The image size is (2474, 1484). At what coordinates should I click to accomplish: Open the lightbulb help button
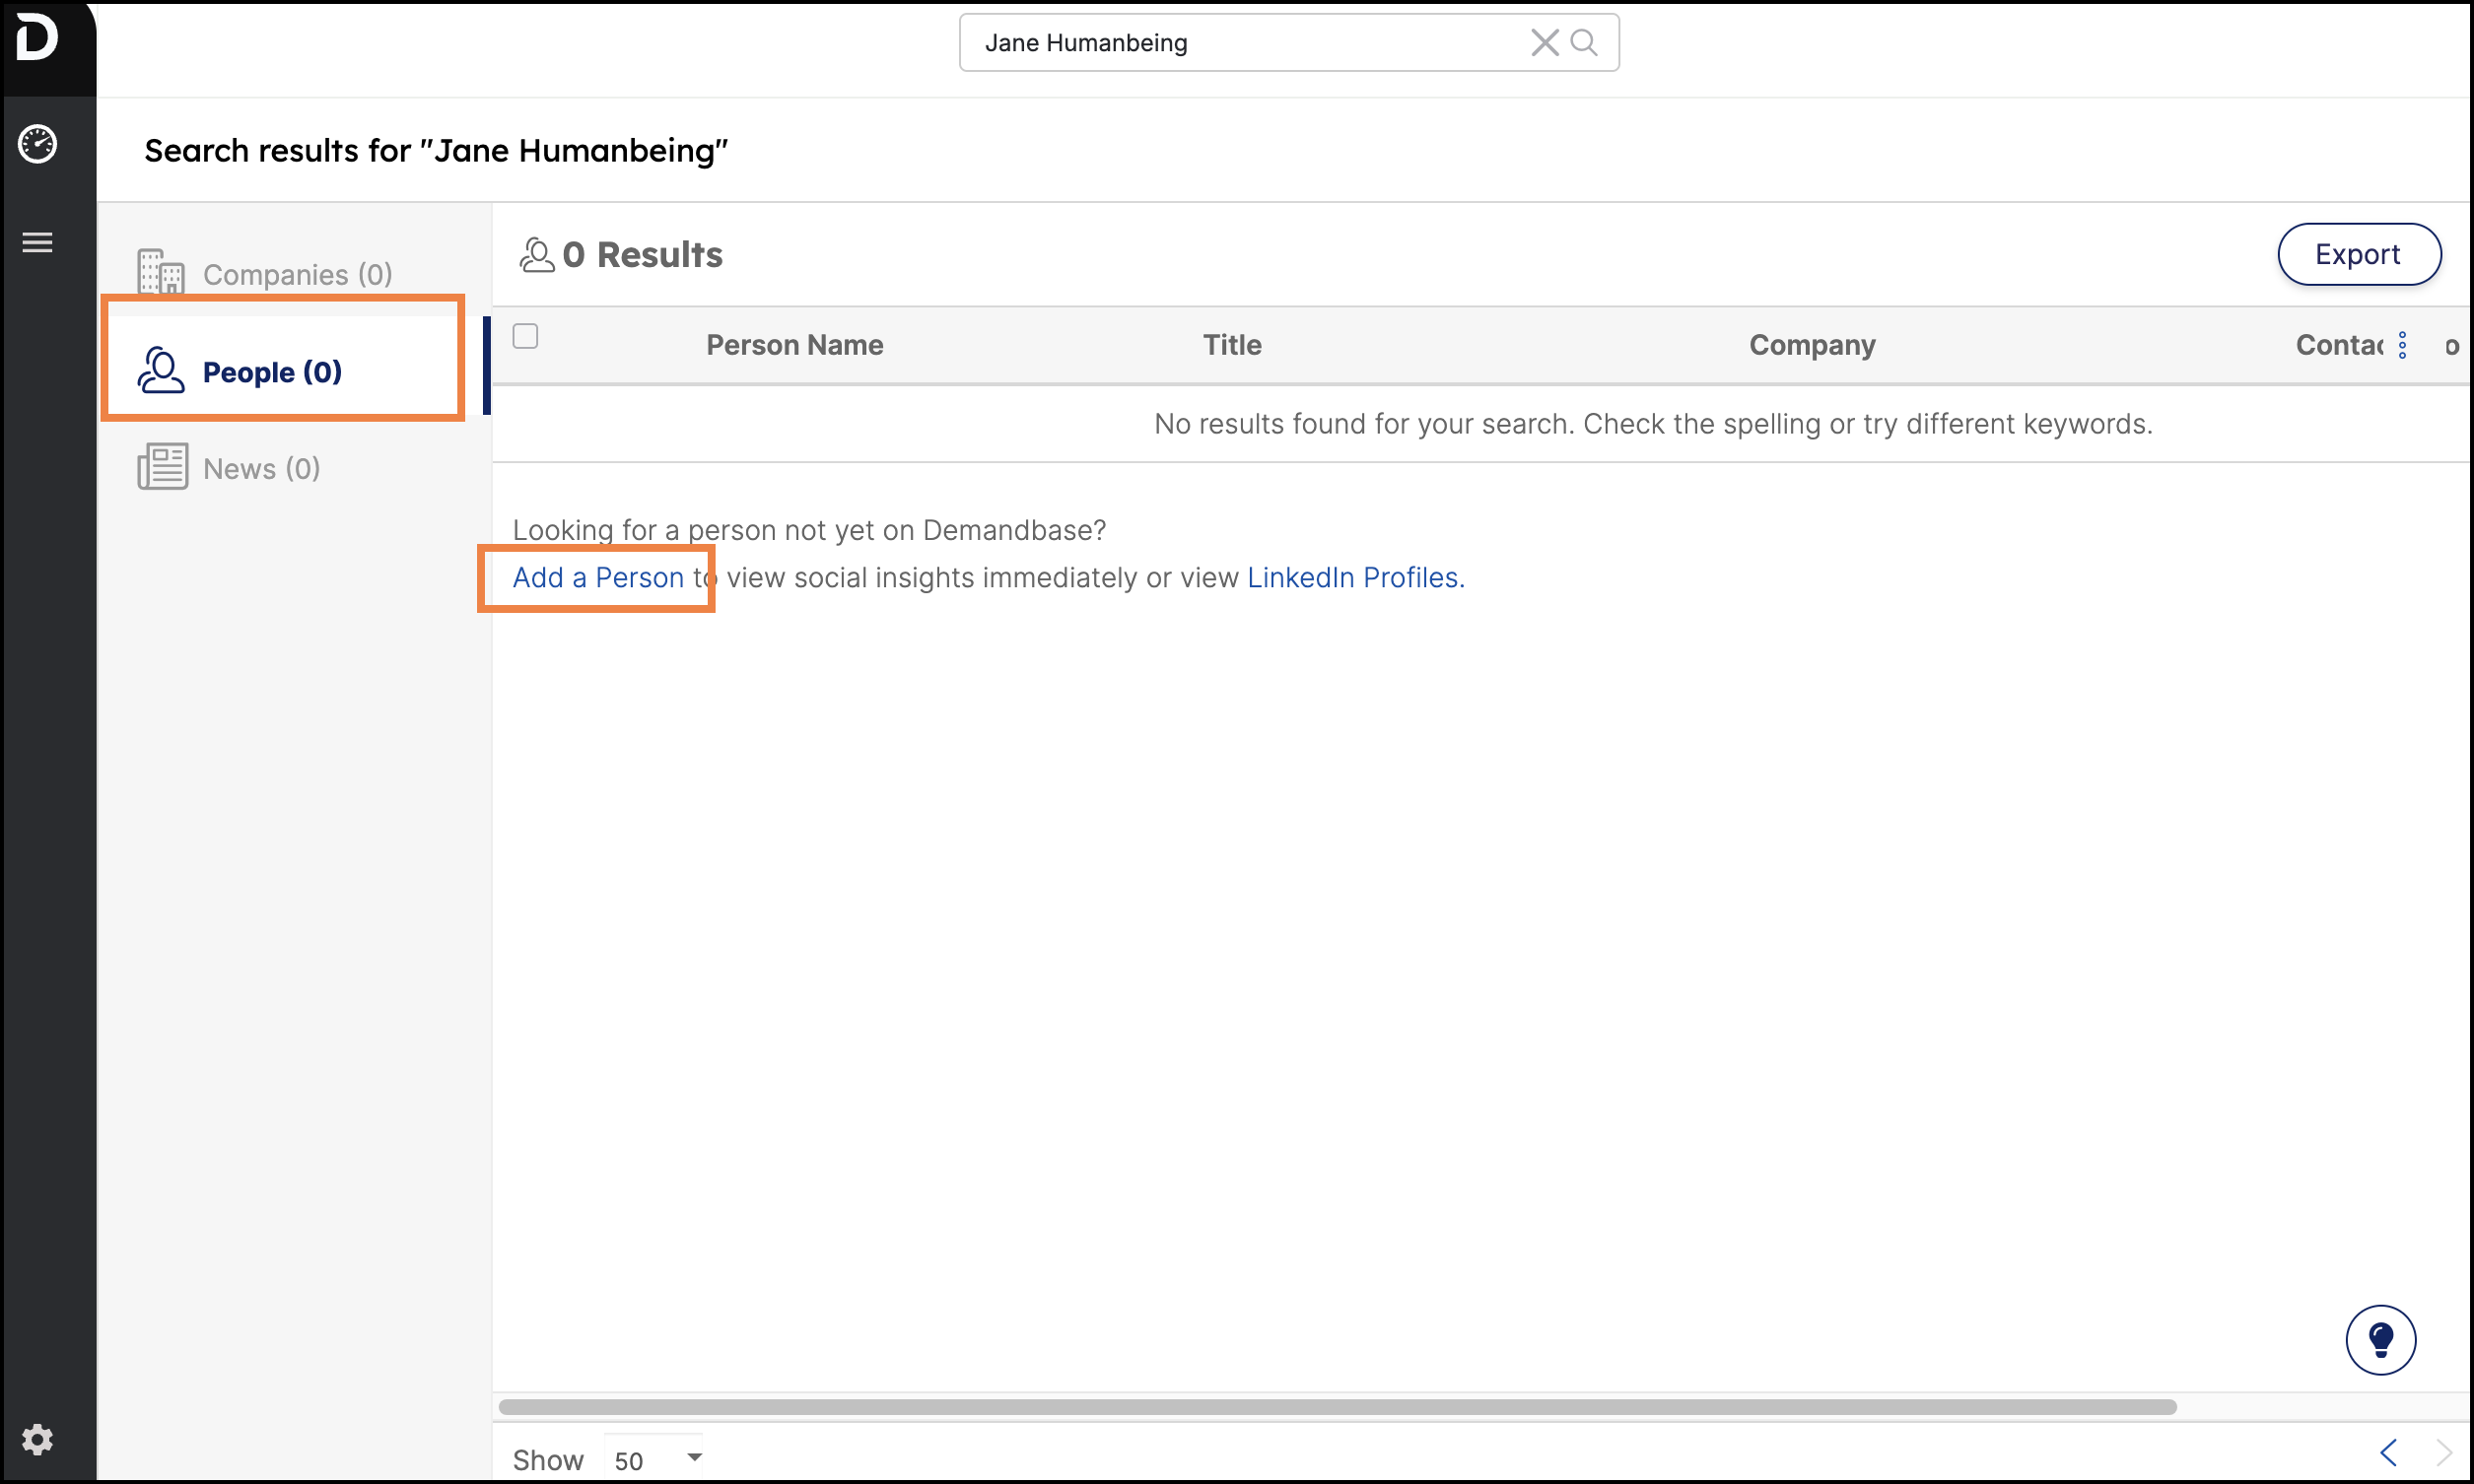click(x=2380, y=1339)
